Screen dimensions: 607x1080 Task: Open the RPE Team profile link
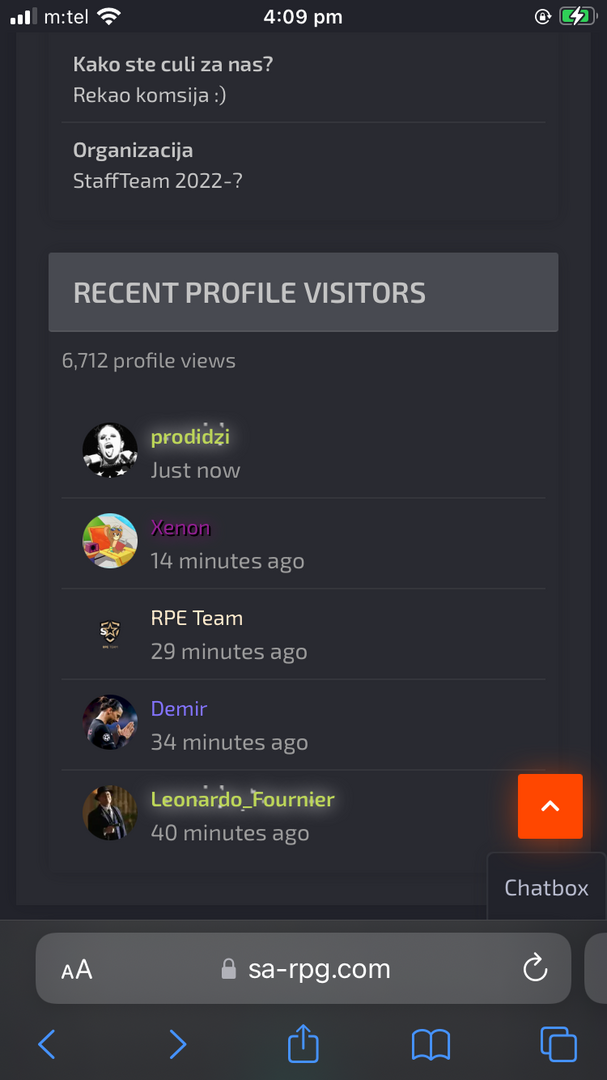197,618
